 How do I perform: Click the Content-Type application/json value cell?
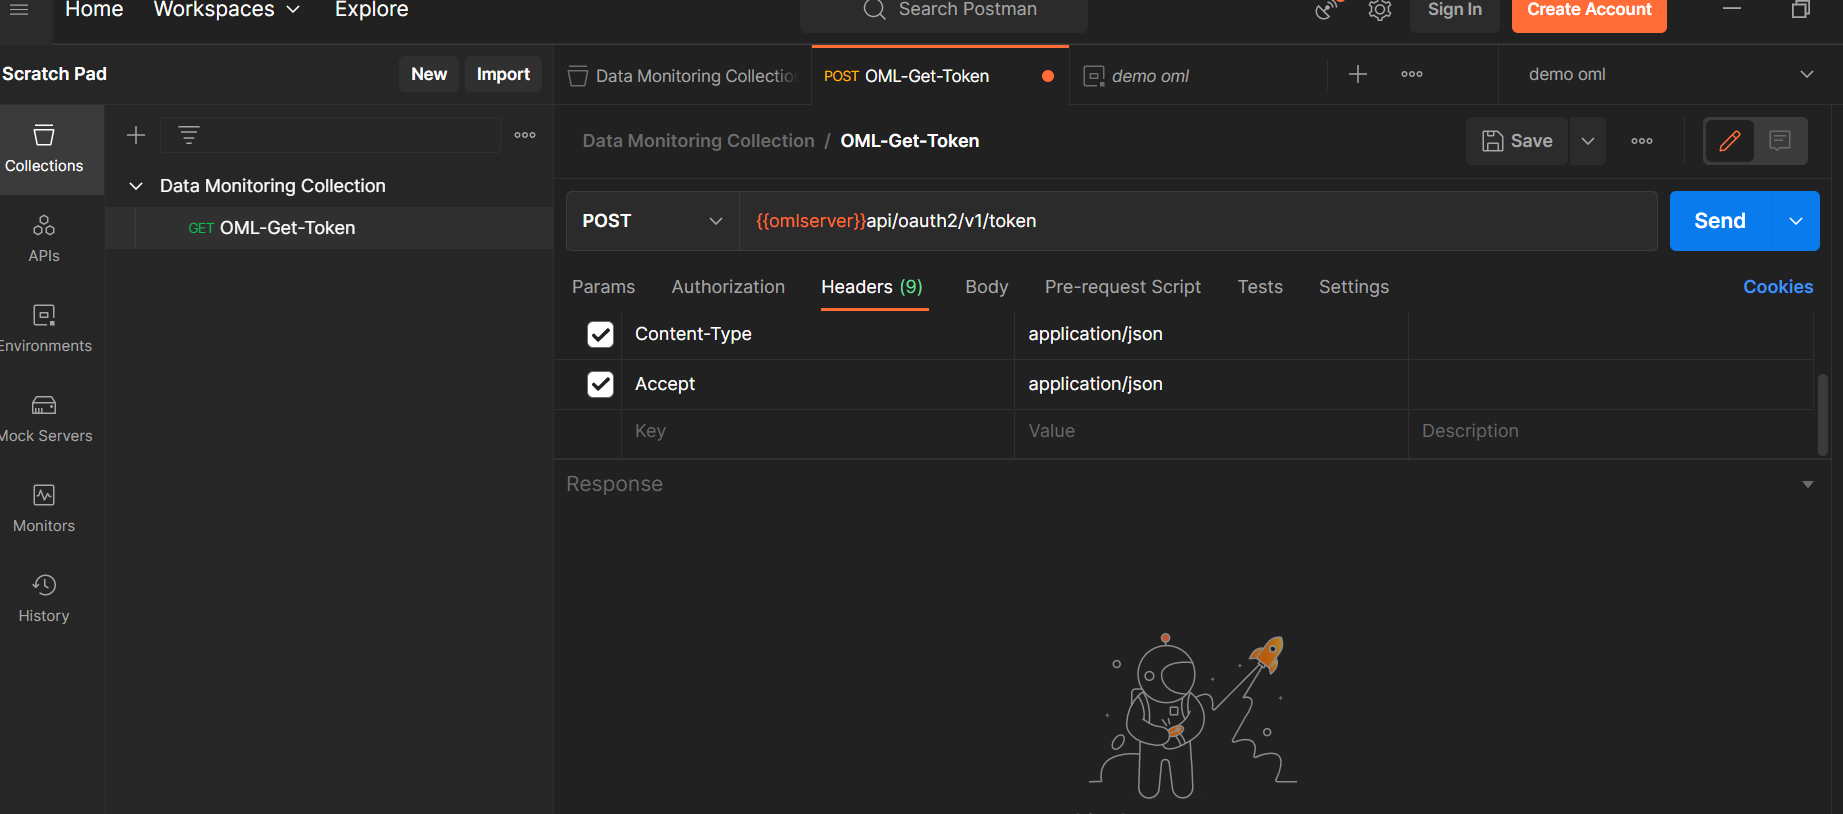pos(1211,334)
